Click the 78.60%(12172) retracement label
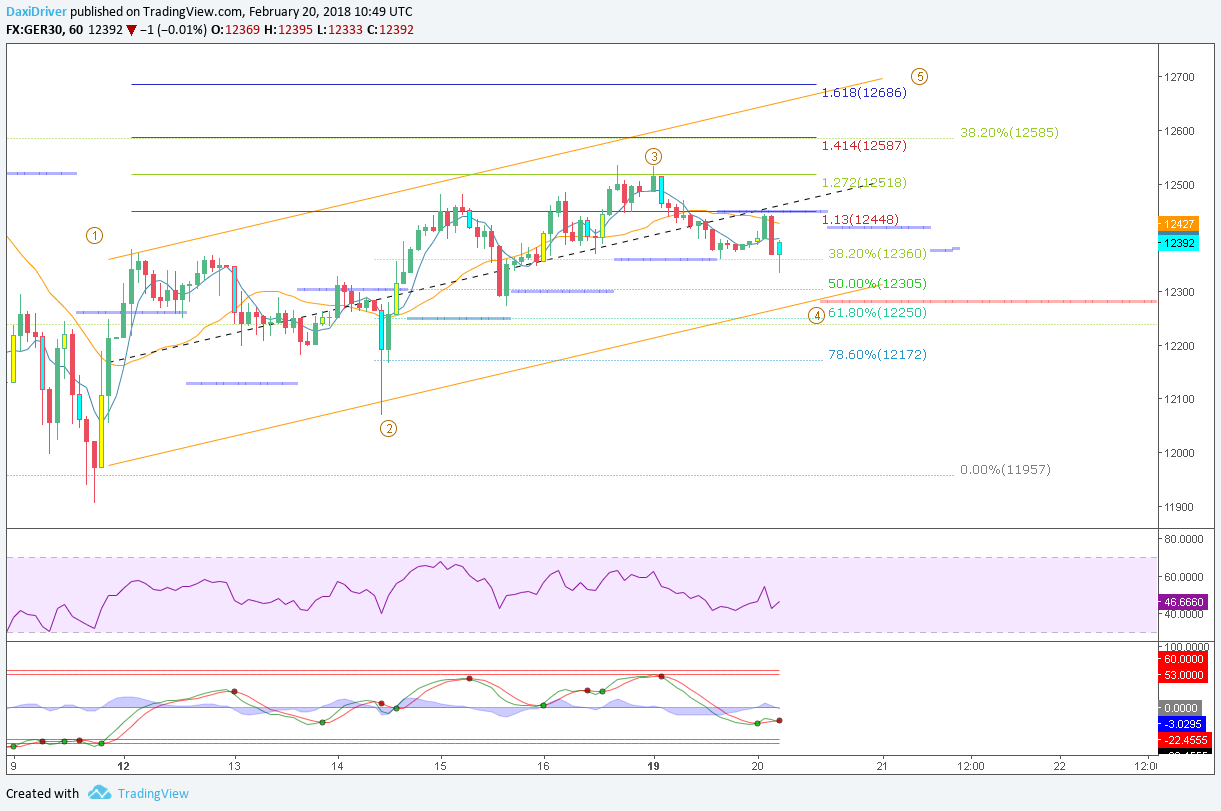The height and width of the screenshot is (811, 1221). (877, 355)
